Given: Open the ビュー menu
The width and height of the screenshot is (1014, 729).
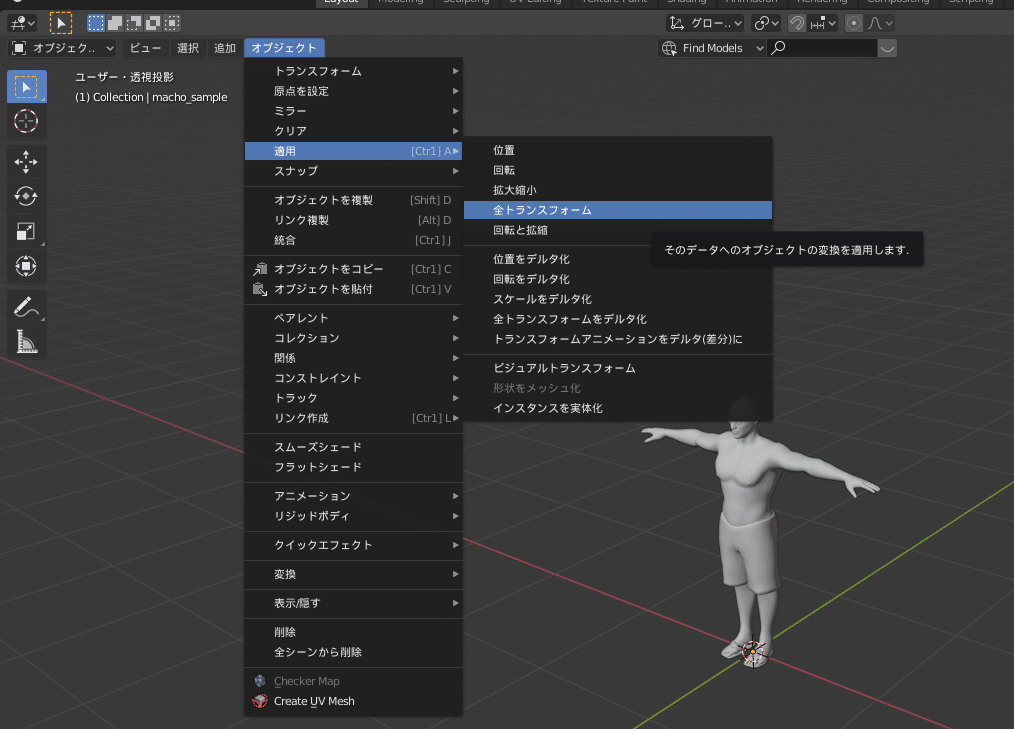Looking at the screenshot, I should pyautogui.click(x=145, y=46).
